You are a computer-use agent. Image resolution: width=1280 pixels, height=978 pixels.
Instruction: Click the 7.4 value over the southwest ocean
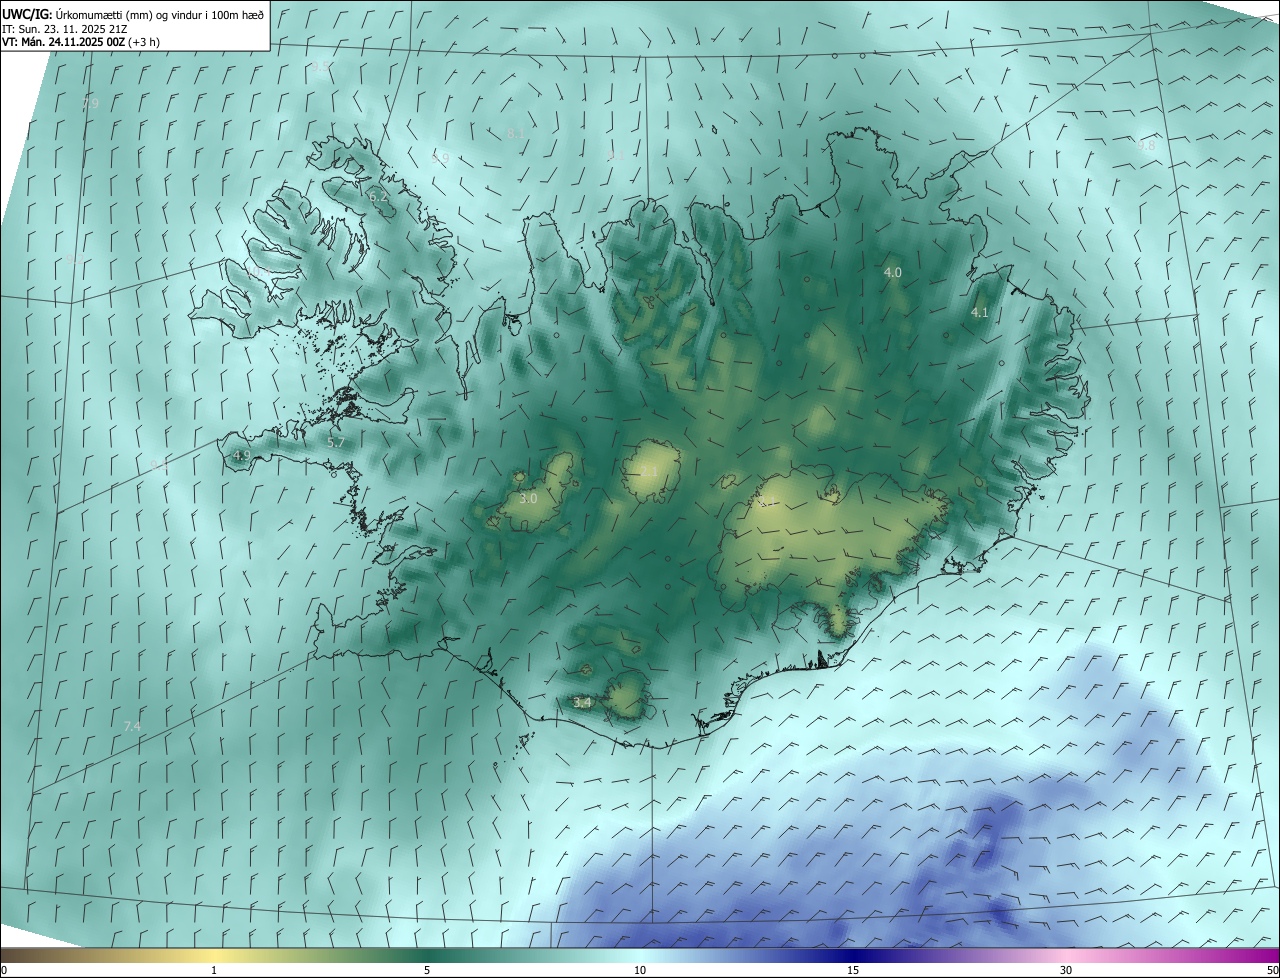132,726
